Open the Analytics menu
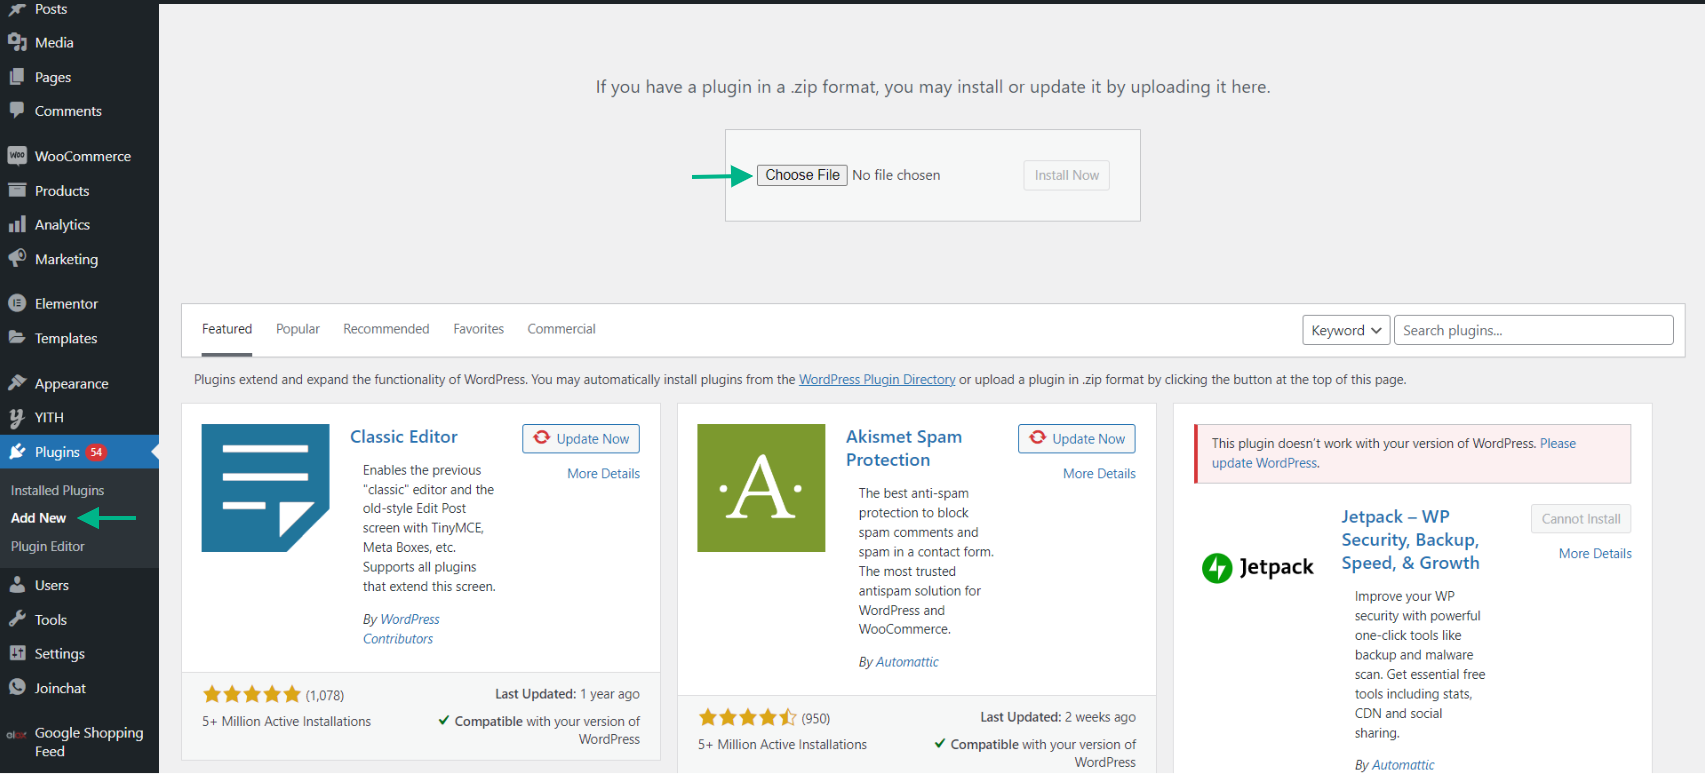This screenshot has width=1705, height=774. (x=79, y=224)
